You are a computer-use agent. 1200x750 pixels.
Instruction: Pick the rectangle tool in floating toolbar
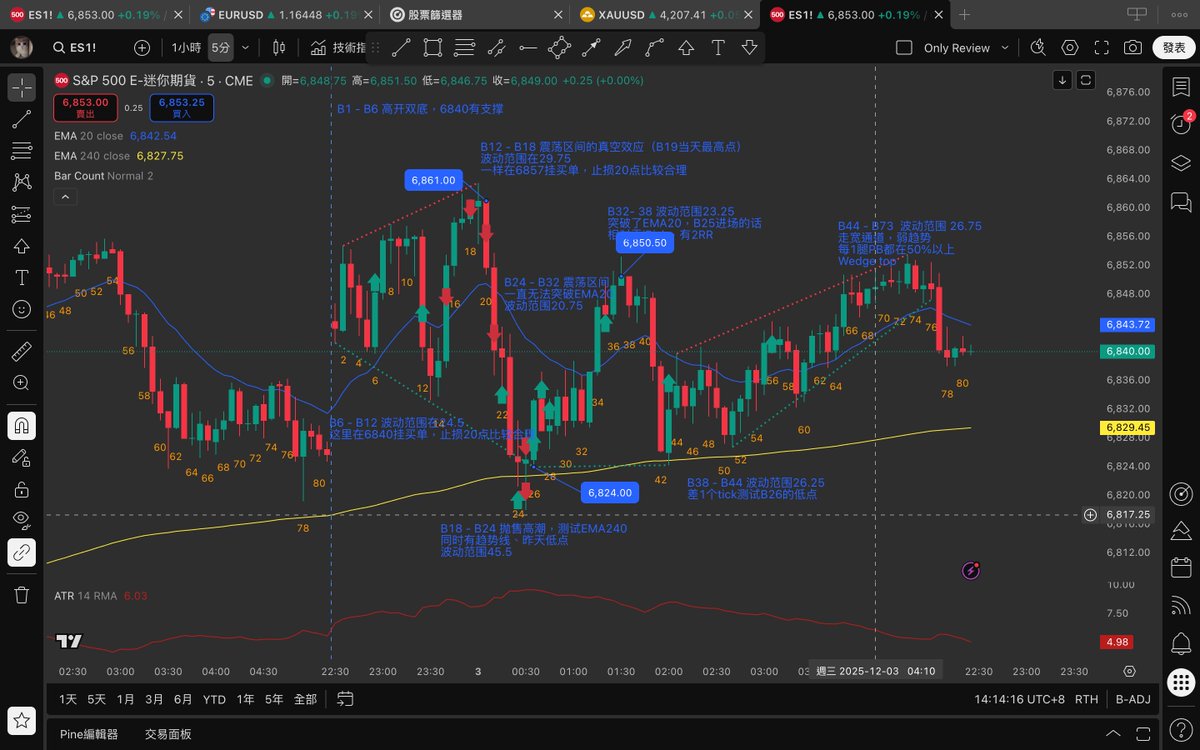tap(432, 48)
